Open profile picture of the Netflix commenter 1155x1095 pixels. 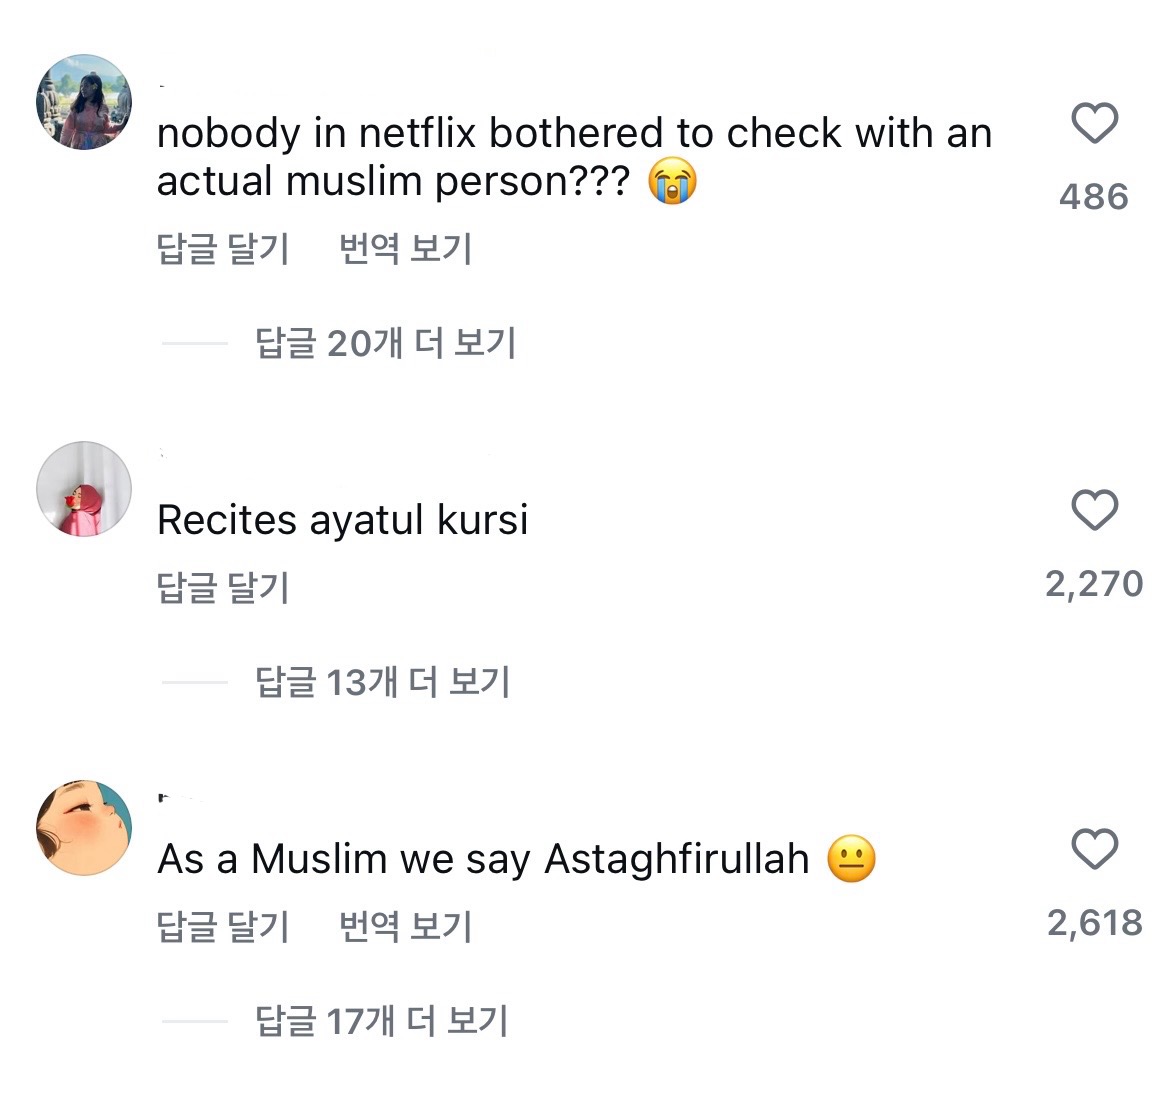(84, 102)
